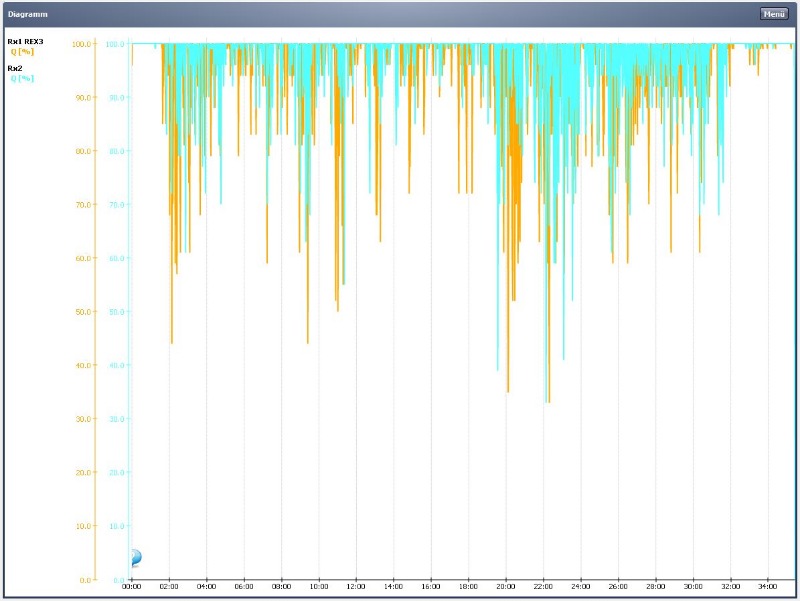Click the orange 10.0 axis value

(83, 526)
